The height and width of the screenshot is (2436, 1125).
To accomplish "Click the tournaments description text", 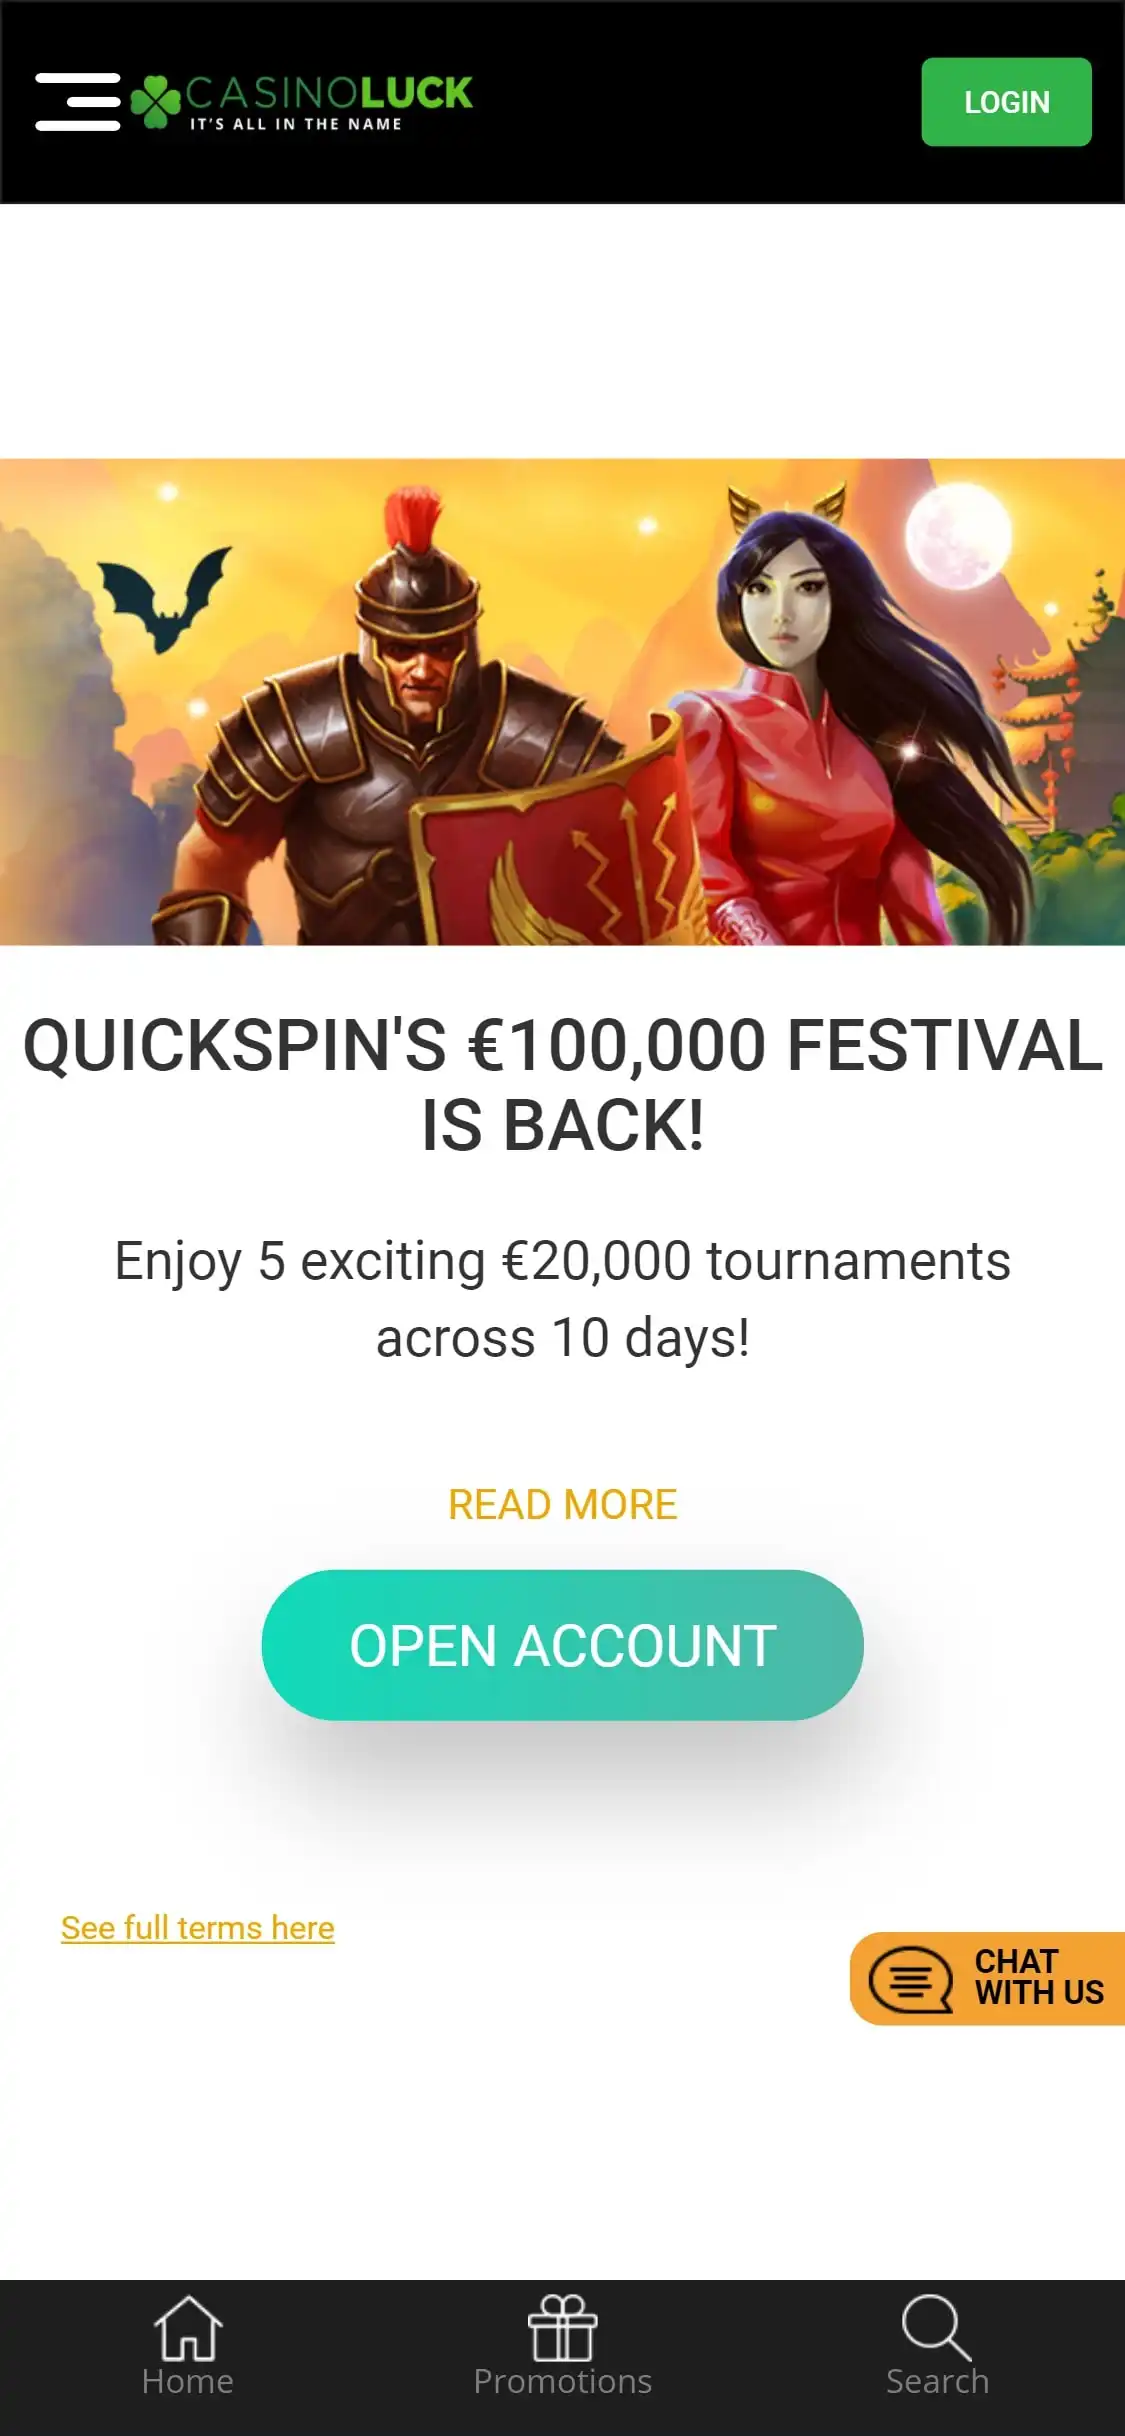I will (x=563, y=1299).
